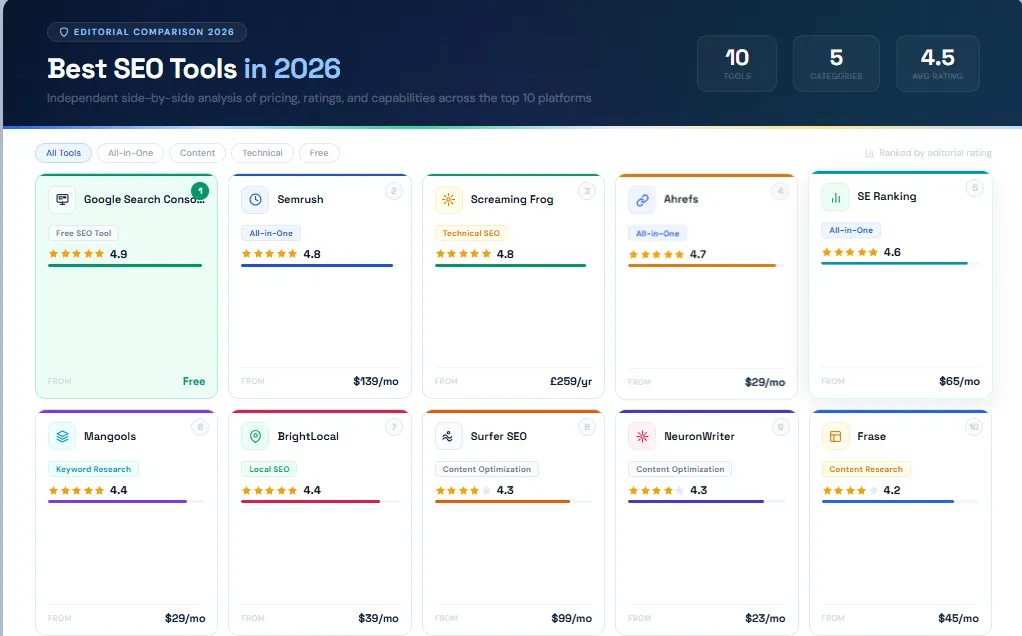Image resolution: width=1022 pixels, height=636 pixels.
Task: Click rank badge 6 on Mangools card
Action: tap(200, 427)
